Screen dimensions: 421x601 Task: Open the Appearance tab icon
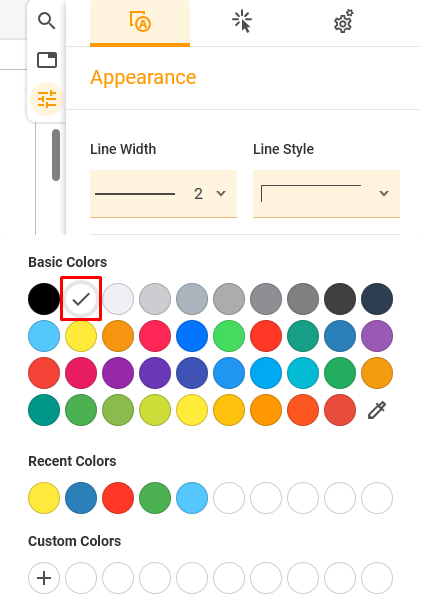coord(140,22)
